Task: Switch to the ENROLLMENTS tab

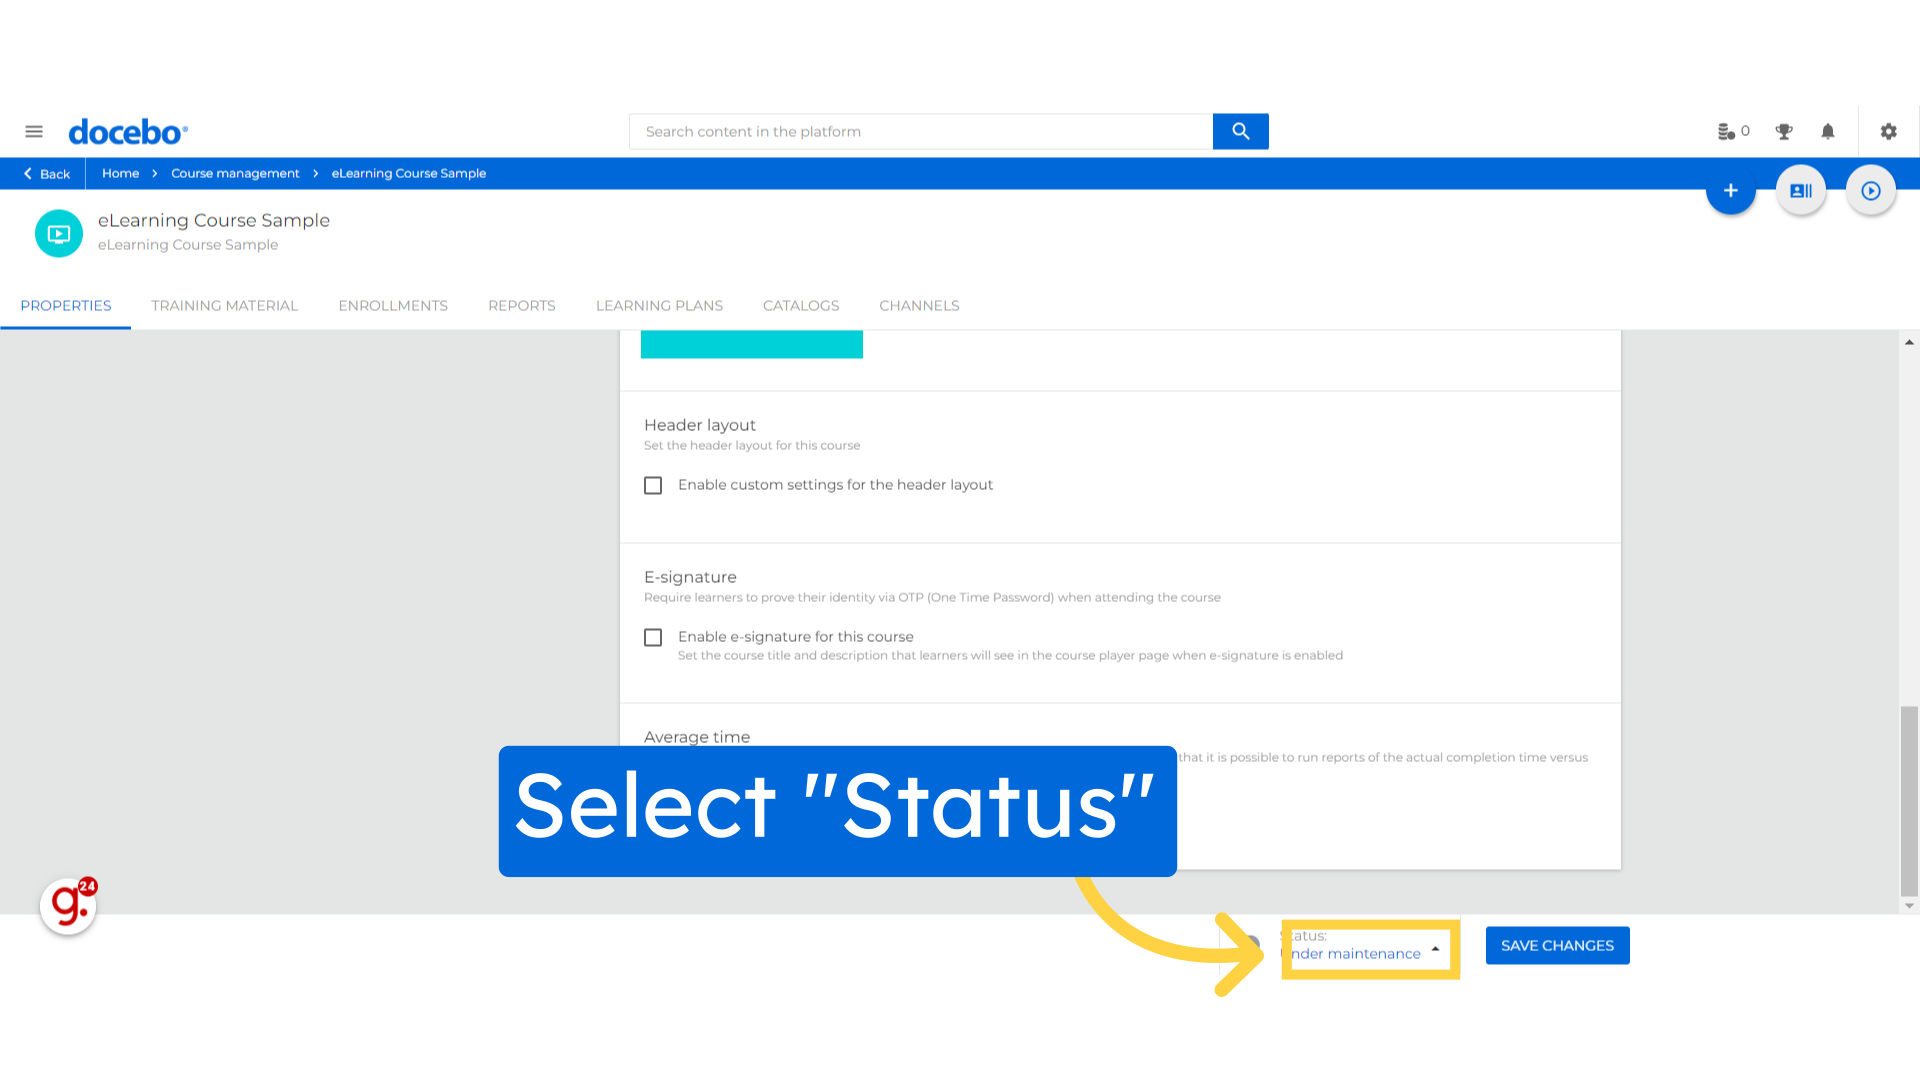Action: 393,305
